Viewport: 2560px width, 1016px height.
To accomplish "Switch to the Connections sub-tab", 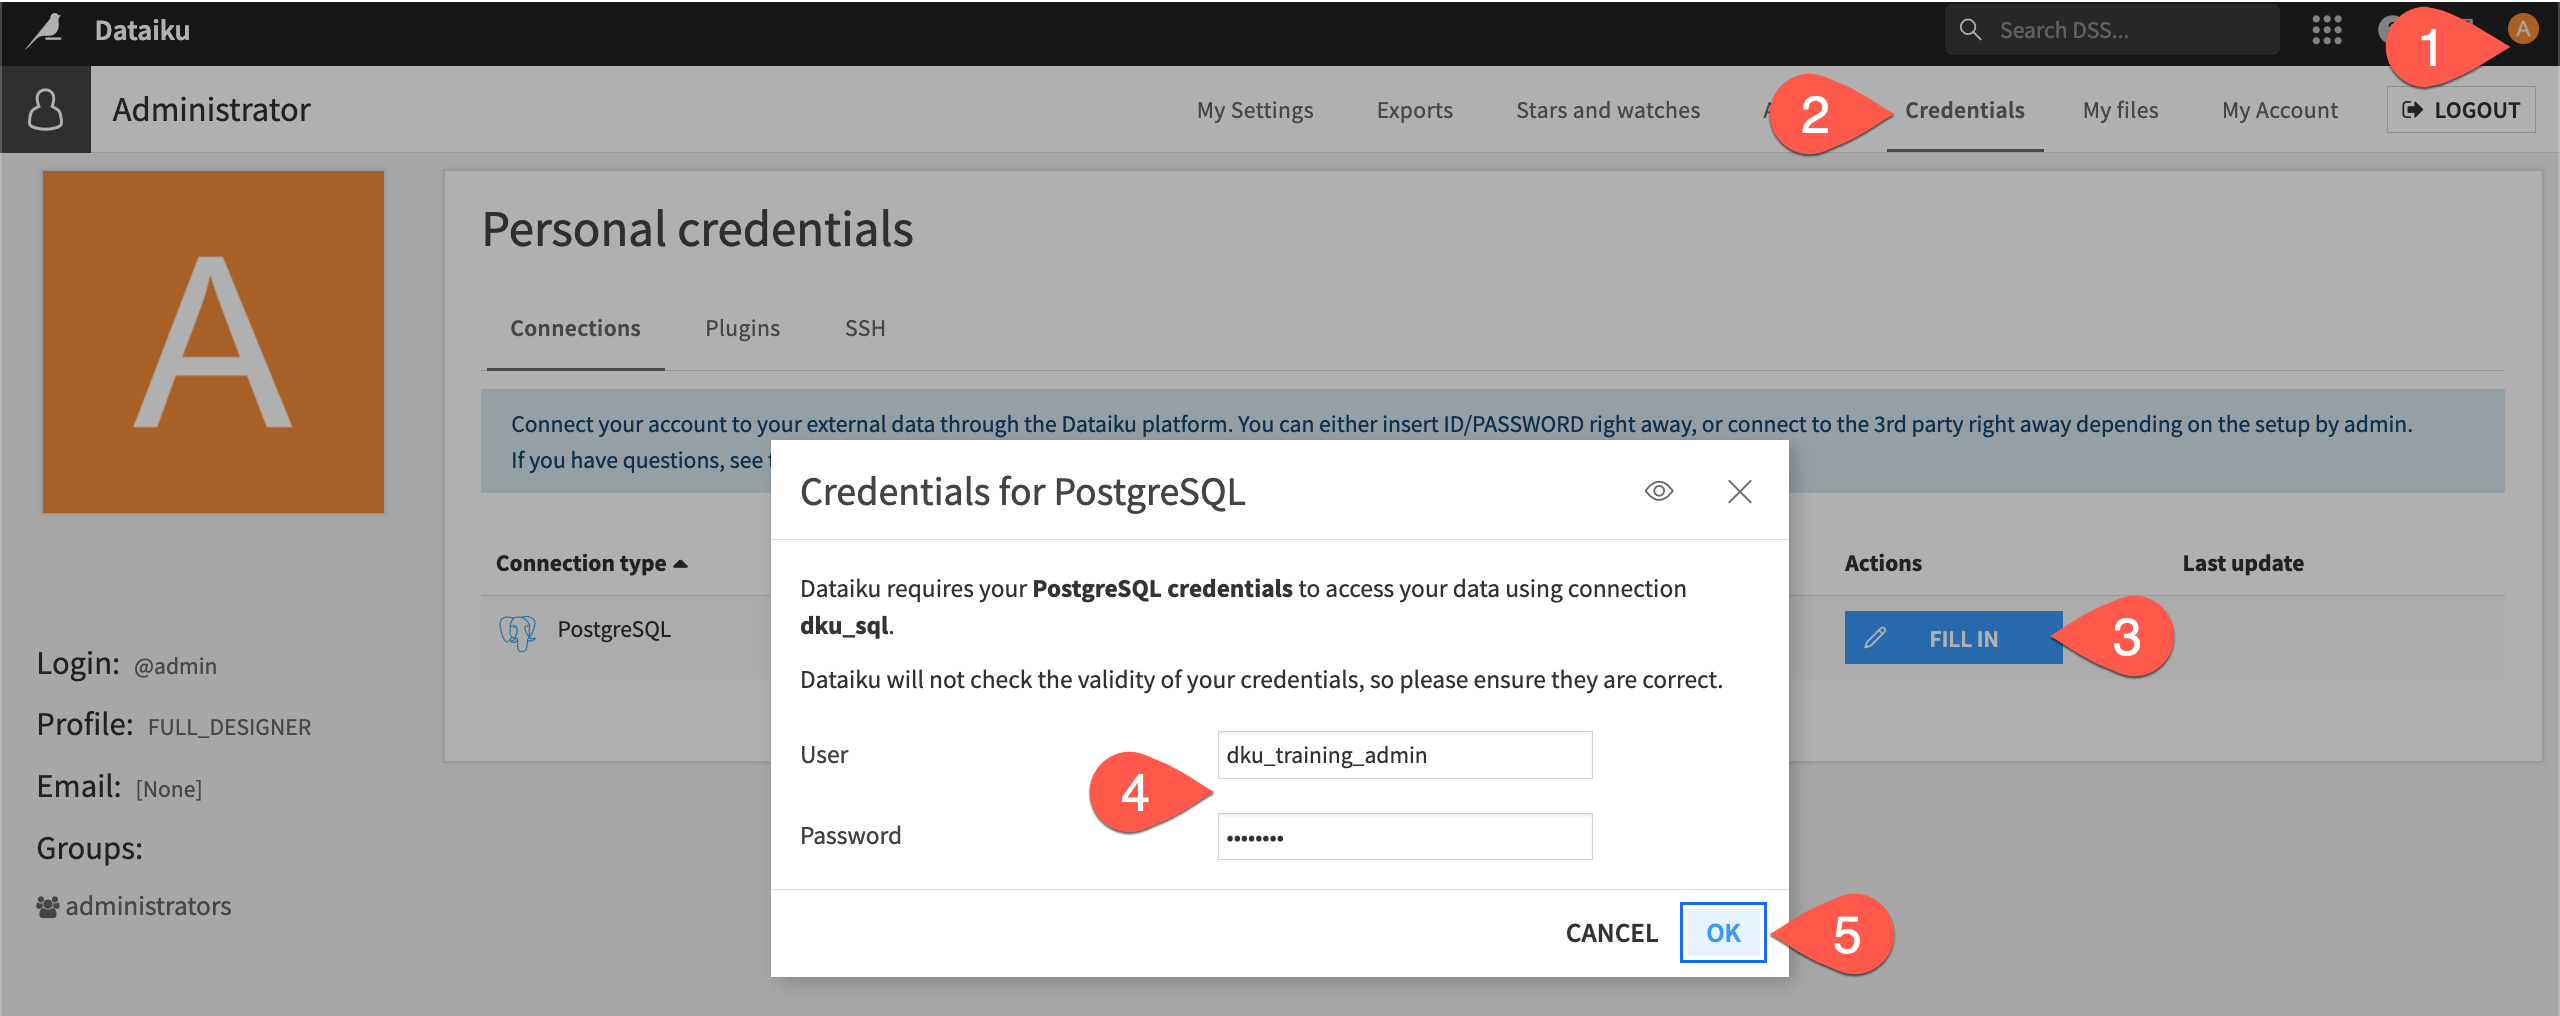I will click(575, 328).
